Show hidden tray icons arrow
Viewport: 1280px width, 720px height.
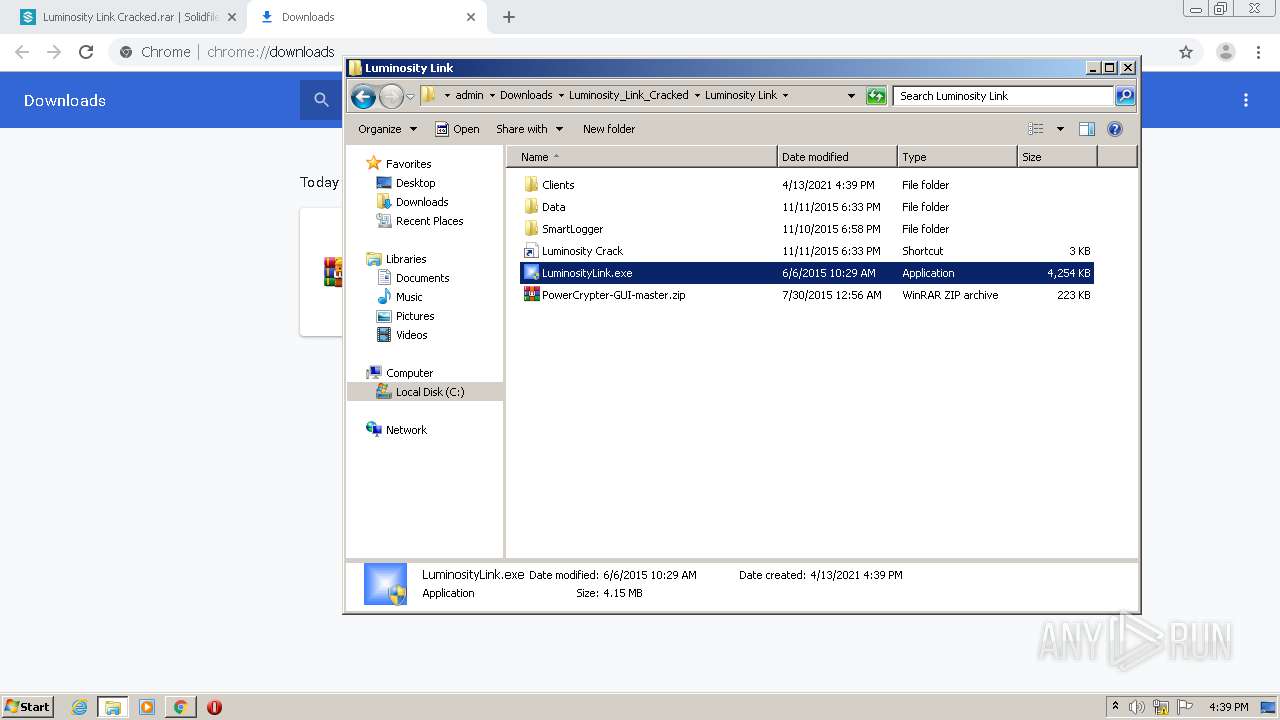[x=1116, y=707]
